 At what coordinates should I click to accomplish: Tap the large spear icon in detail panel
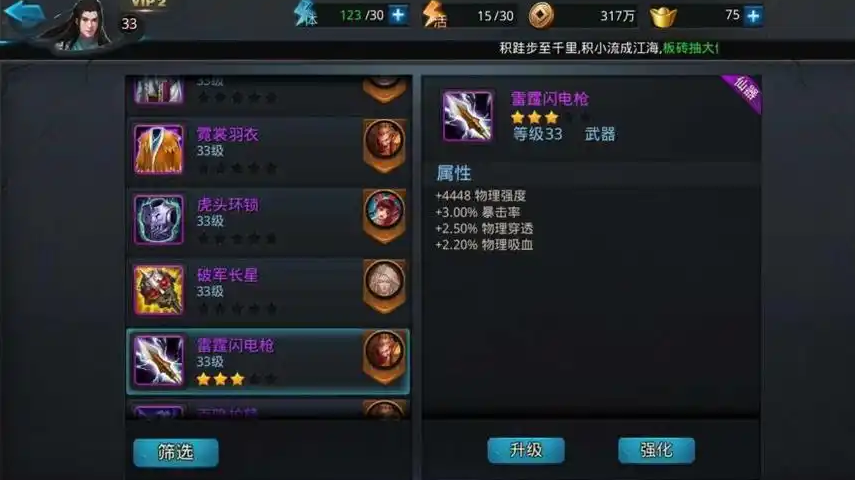point(468,116)
